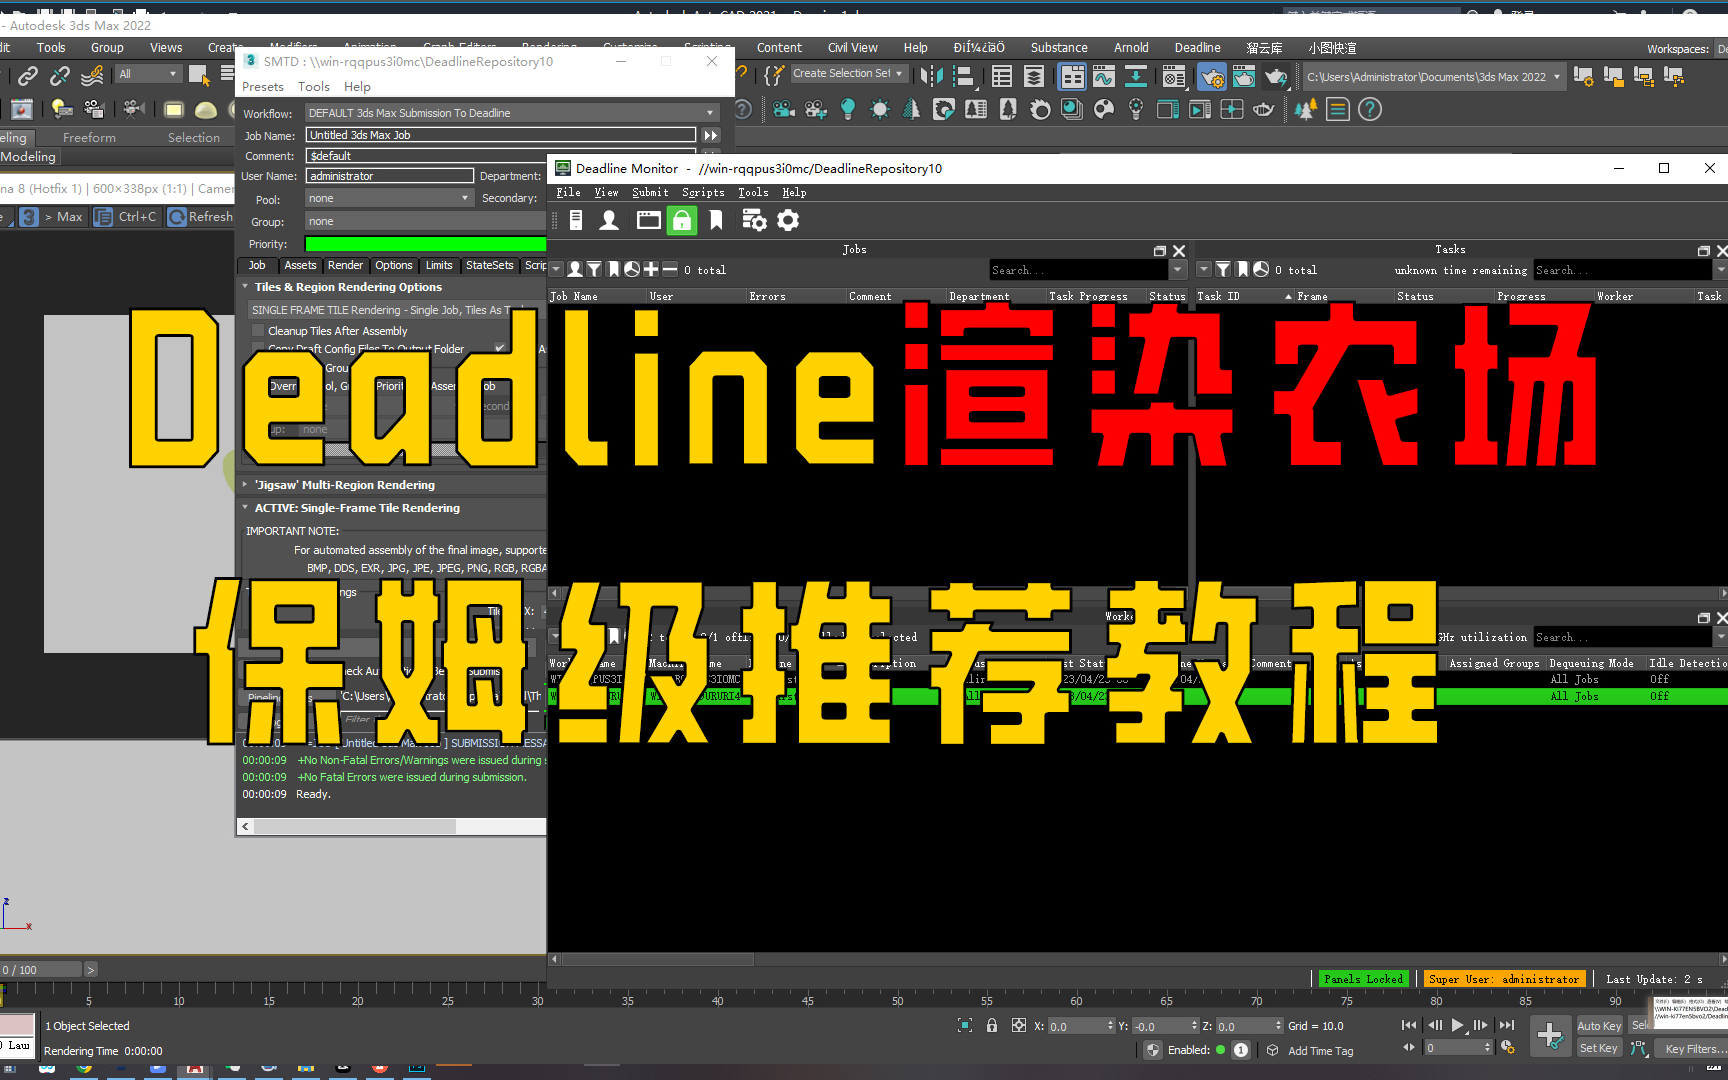Click the Link selection chain icon
This screenshot has height=1080, width=1728.
(28, 75)
